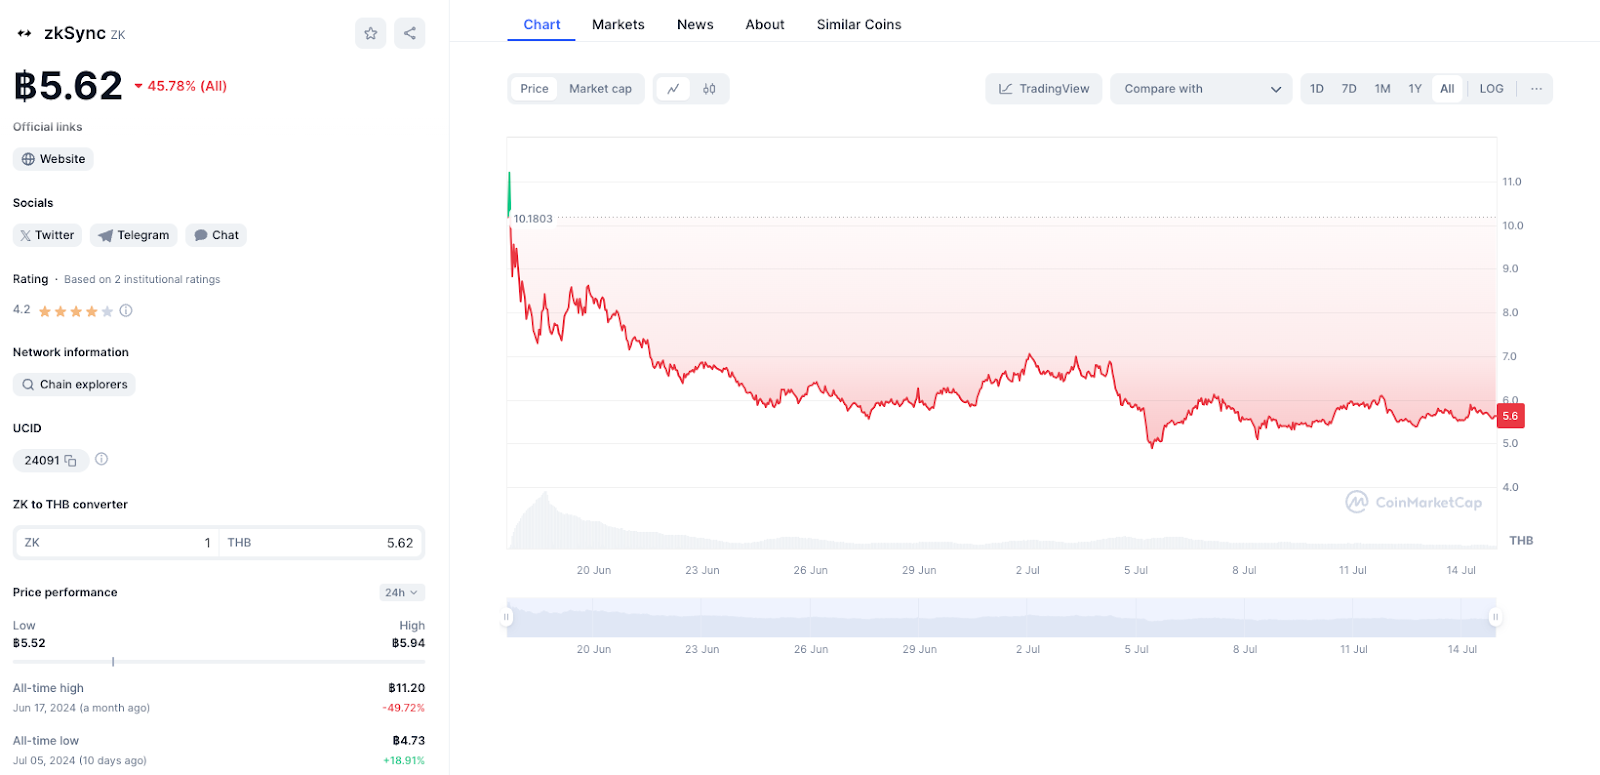Open the Chat social link
Screen dimensions: 1600x775
216,235
